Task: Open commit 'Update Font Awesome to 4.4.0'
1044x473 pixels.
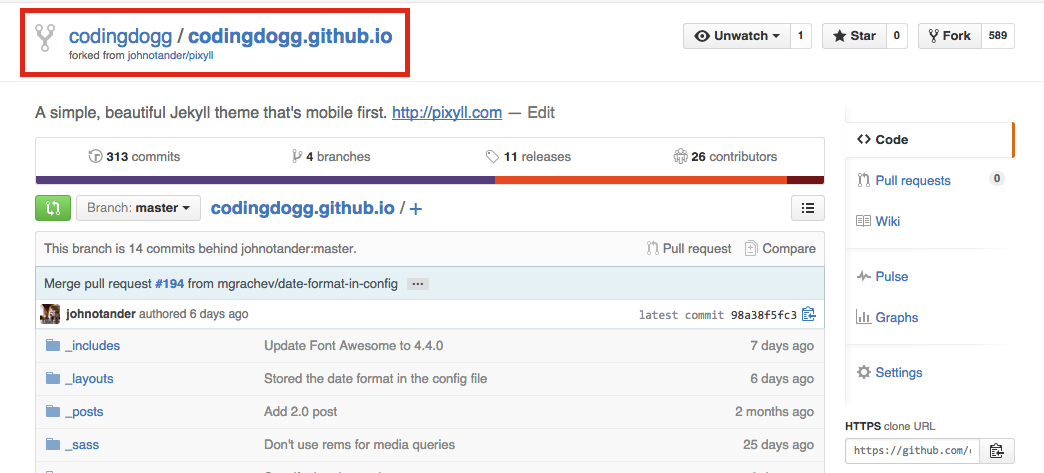Action: click(x=354, y=345)
